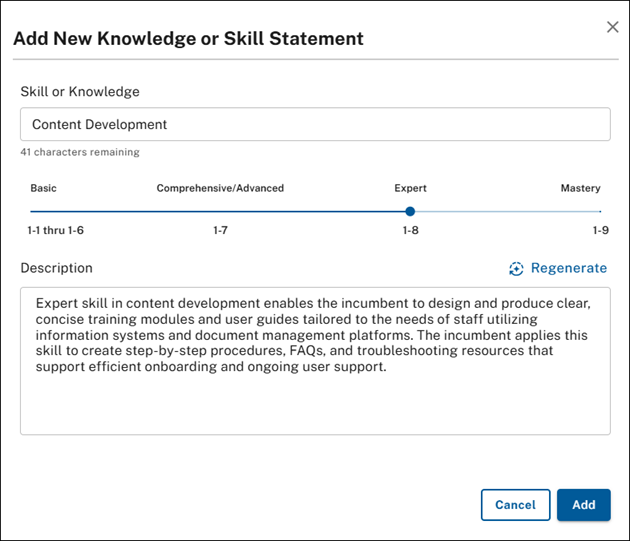Select the Expert level label
Viewport: 630px width, 541px height.
tap(410, 188)
